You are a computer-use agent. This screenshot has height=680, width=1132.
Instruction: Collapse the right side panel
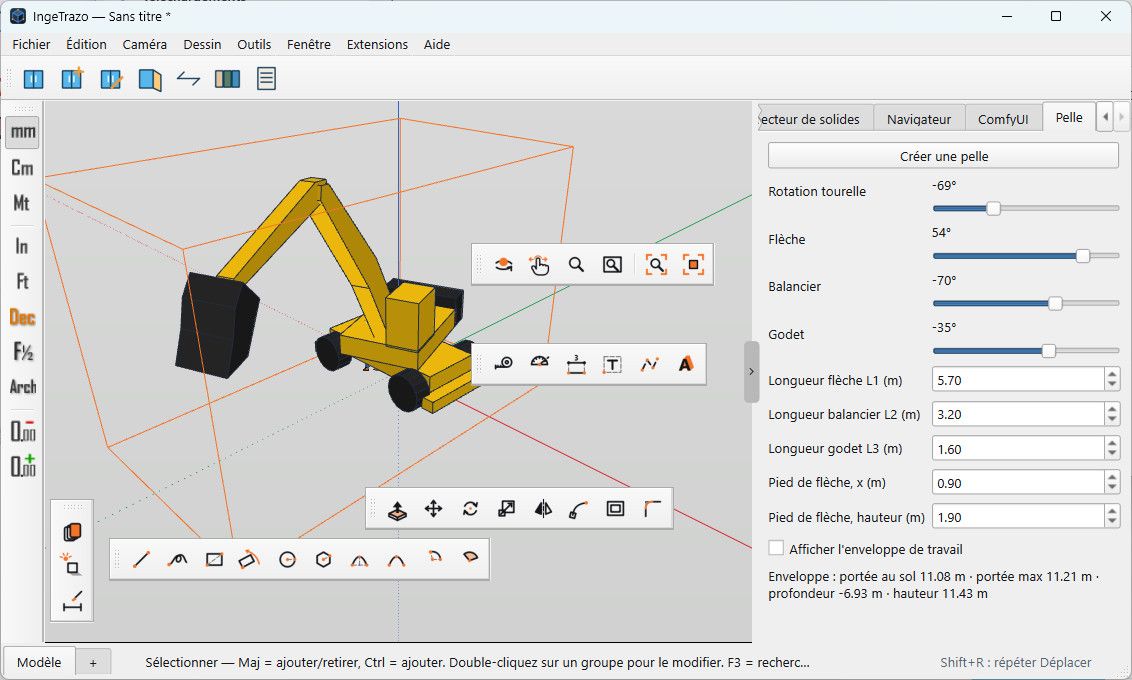click(751, 372)
